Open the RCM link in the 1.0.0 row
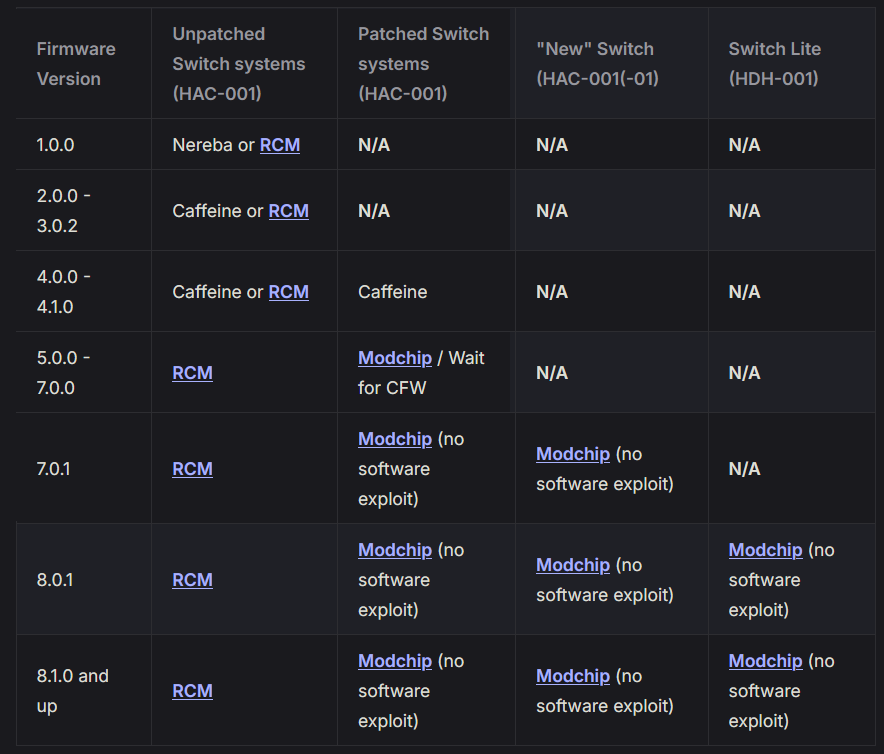Viewport: 884px width, 754px height. [x=280, y=145]
